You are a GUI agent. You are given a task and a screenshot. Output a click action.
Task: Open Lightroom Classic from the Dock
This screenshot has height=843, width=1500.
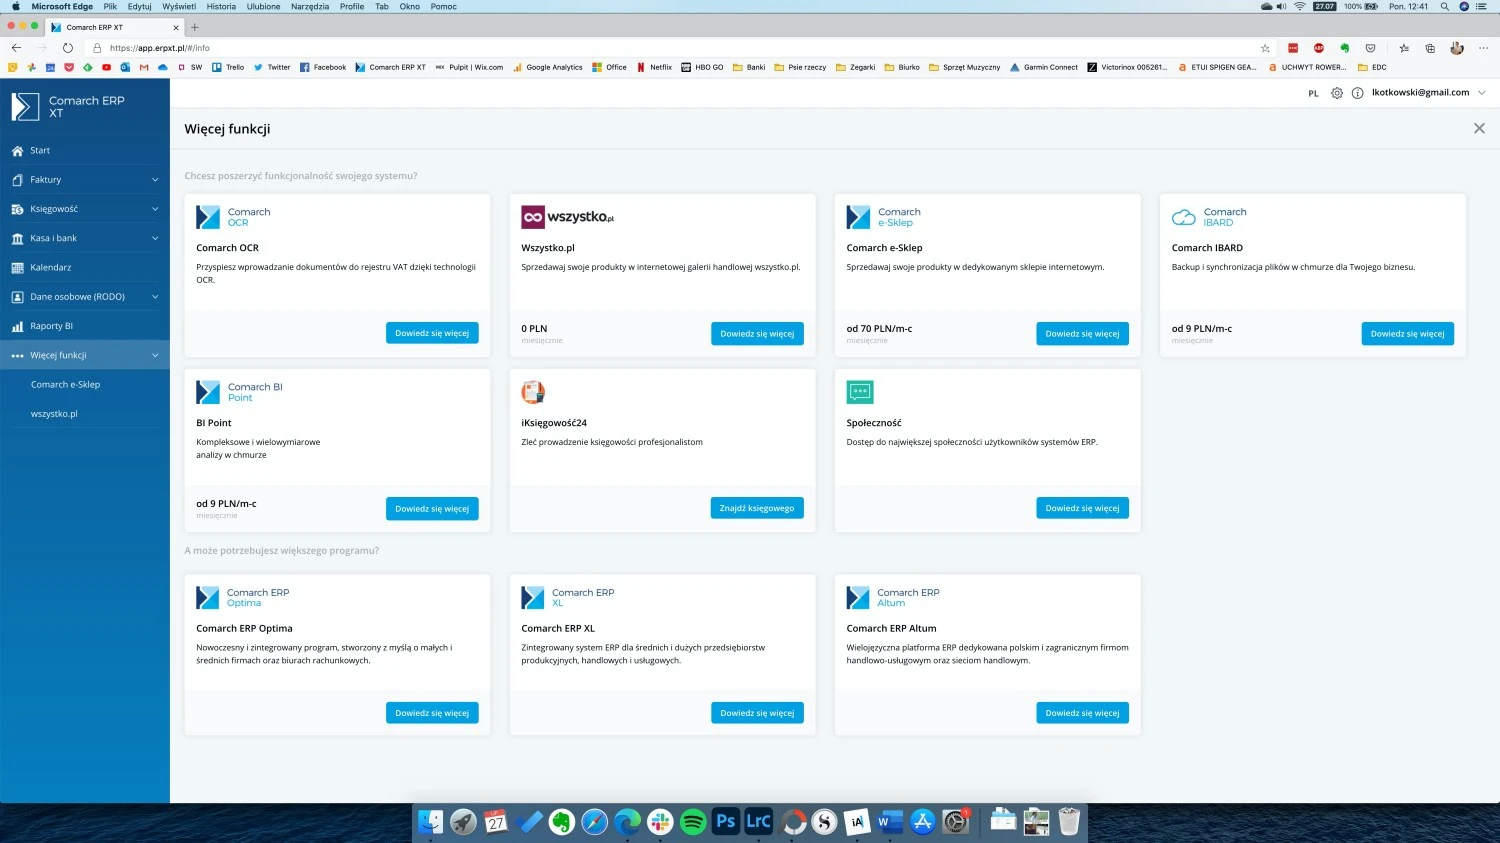point(759,822)
